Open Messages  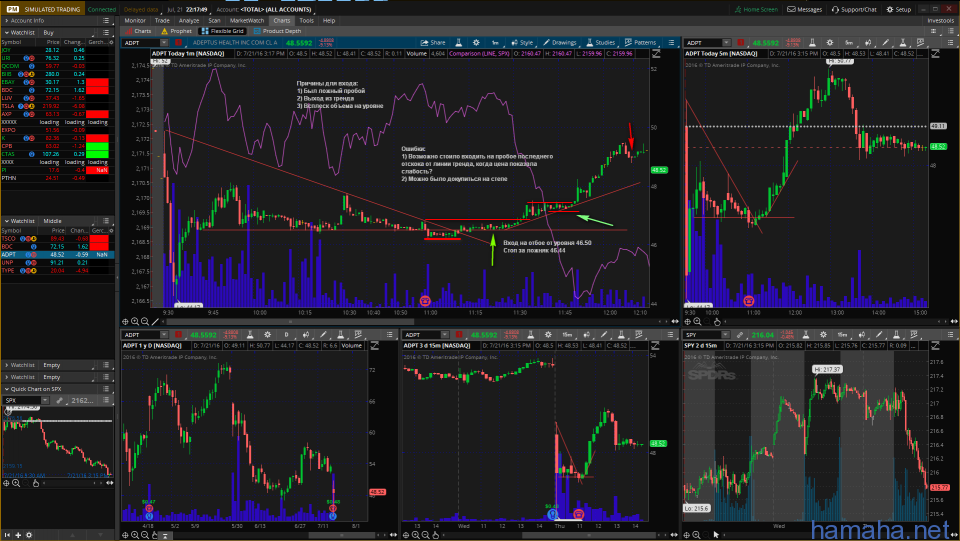pyautogui.click(x=804, y=9)
